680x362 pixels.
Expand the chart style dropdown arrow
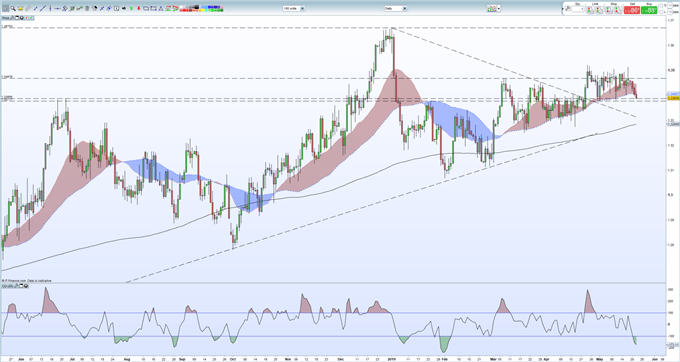[499, 8]
